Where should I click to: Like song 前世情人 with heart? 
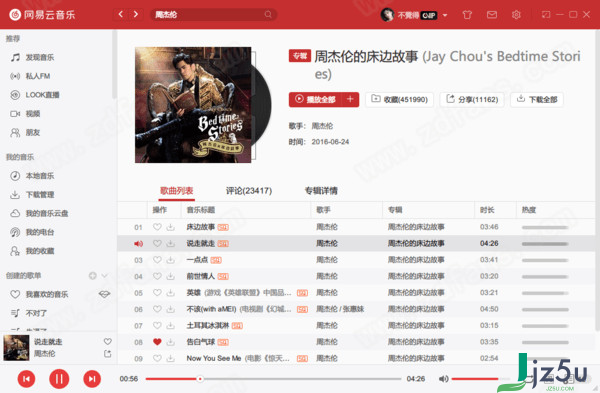point(157,276)
